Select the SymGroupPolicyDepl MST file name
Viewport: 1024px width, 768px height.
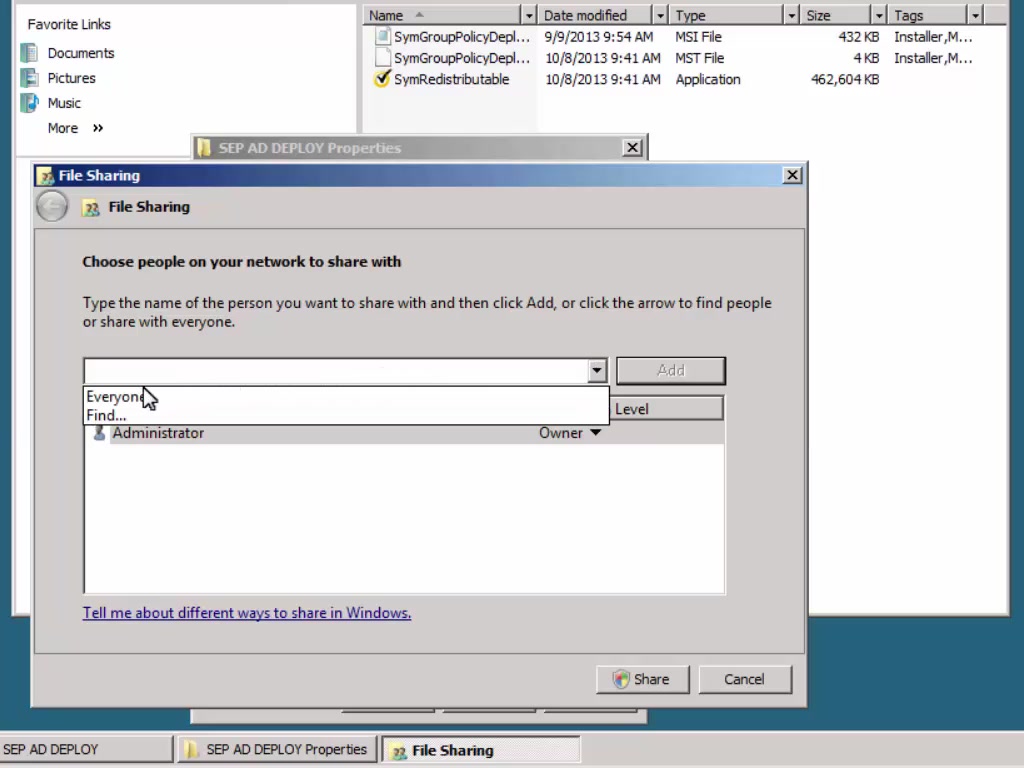(462, 58)
